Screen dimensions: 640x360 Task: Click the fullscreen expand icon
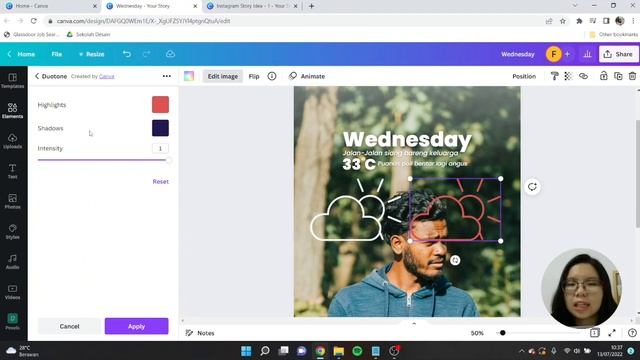tap(612, 333)
